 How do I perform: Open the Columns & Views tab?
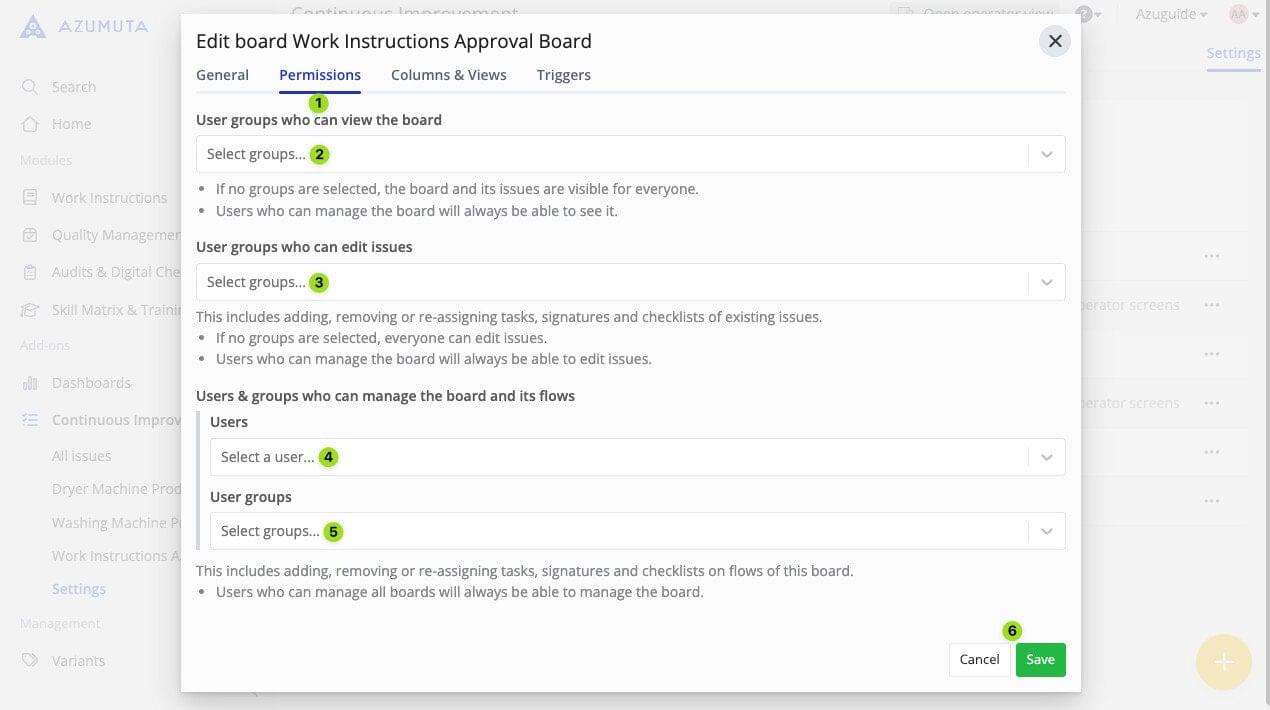click(x=448, y=75)
